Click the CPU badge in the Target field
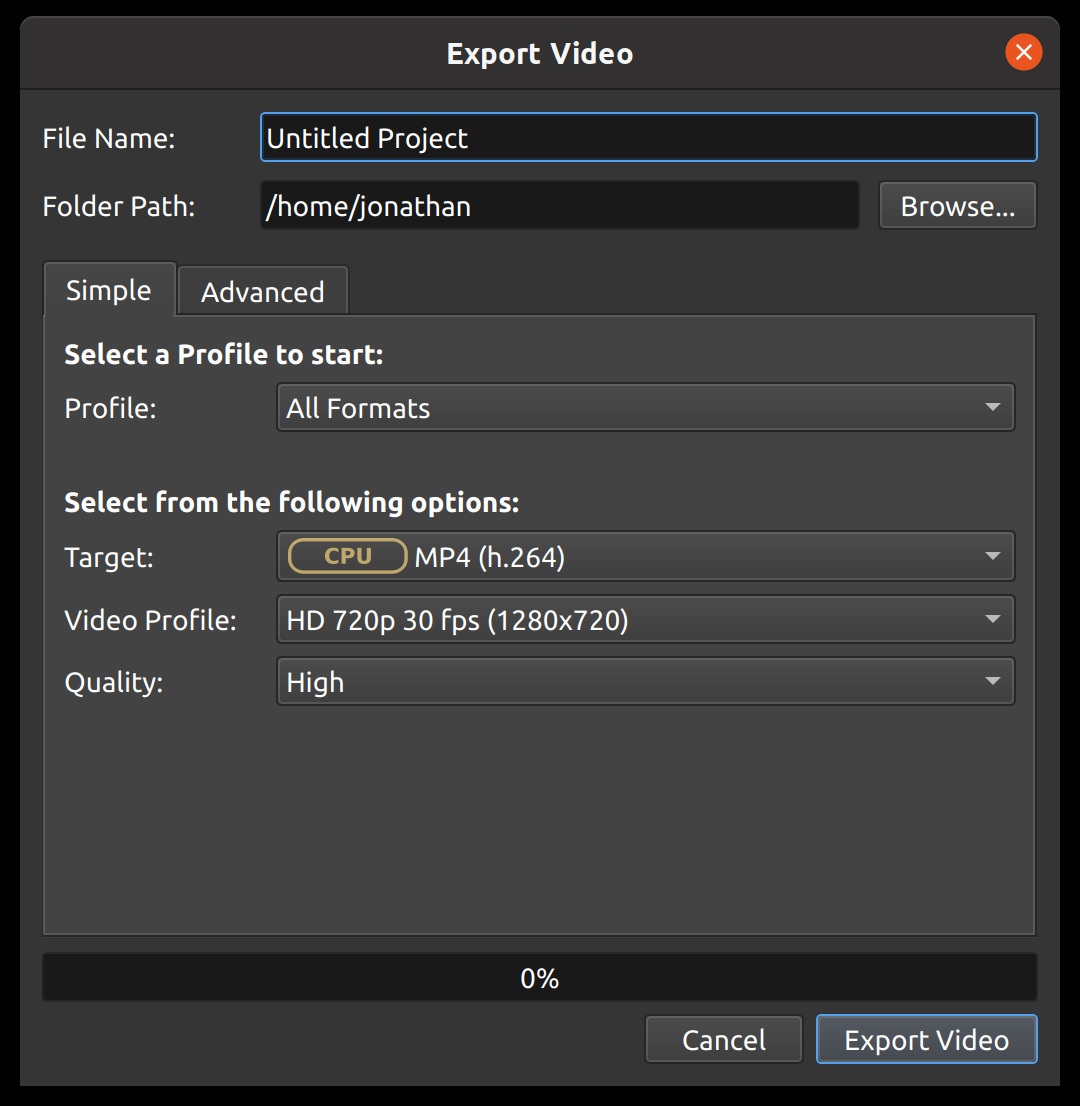Image resolution: width=1080 pixels, height=1106 pixels. click(346, 556)
